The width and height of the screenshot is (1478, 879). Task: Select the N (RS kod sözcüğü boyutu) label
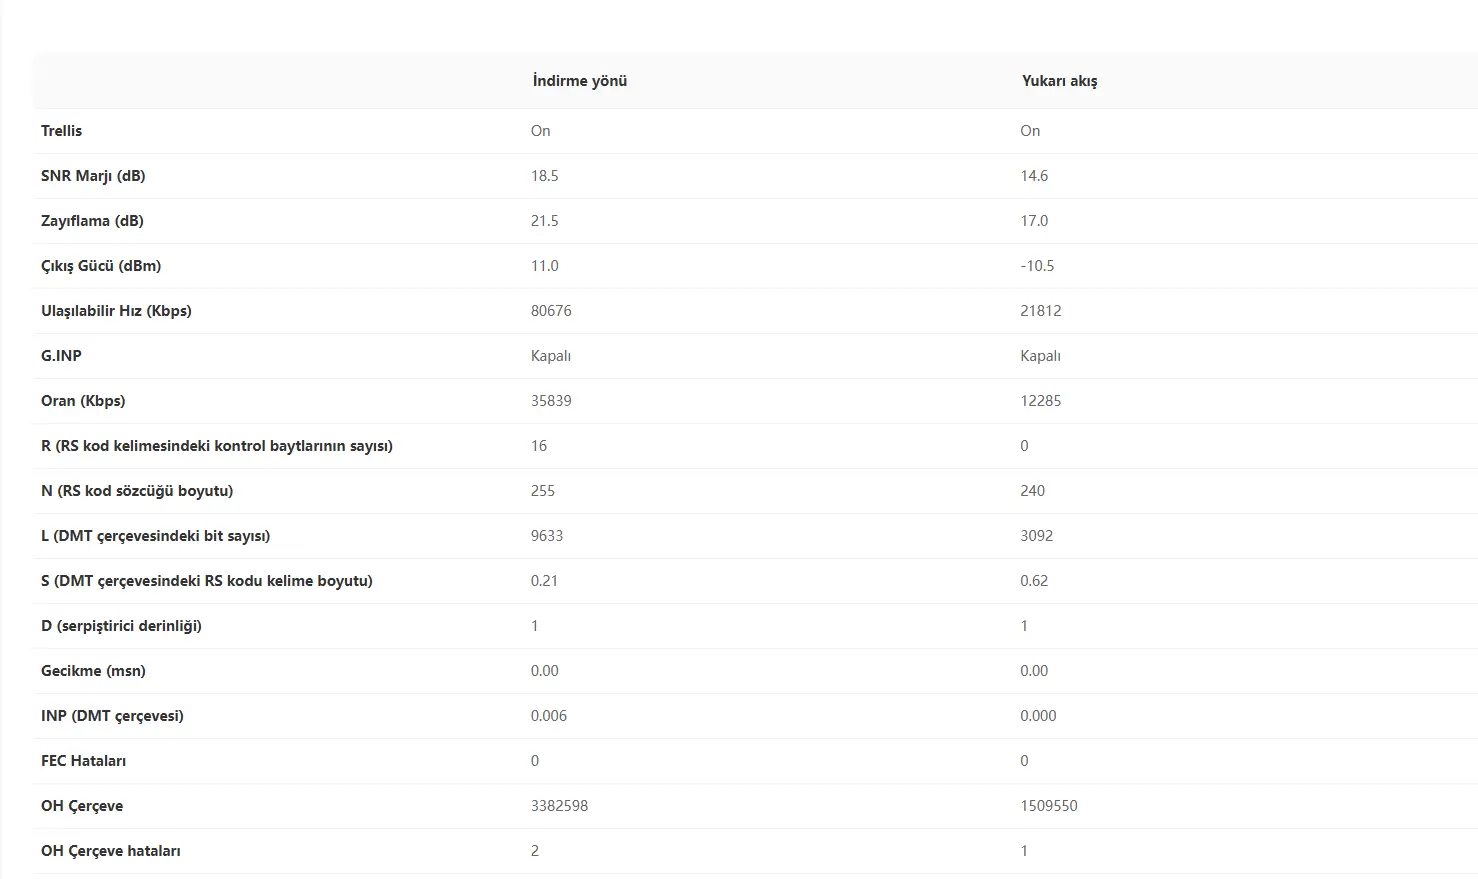(x=137, y=491)
